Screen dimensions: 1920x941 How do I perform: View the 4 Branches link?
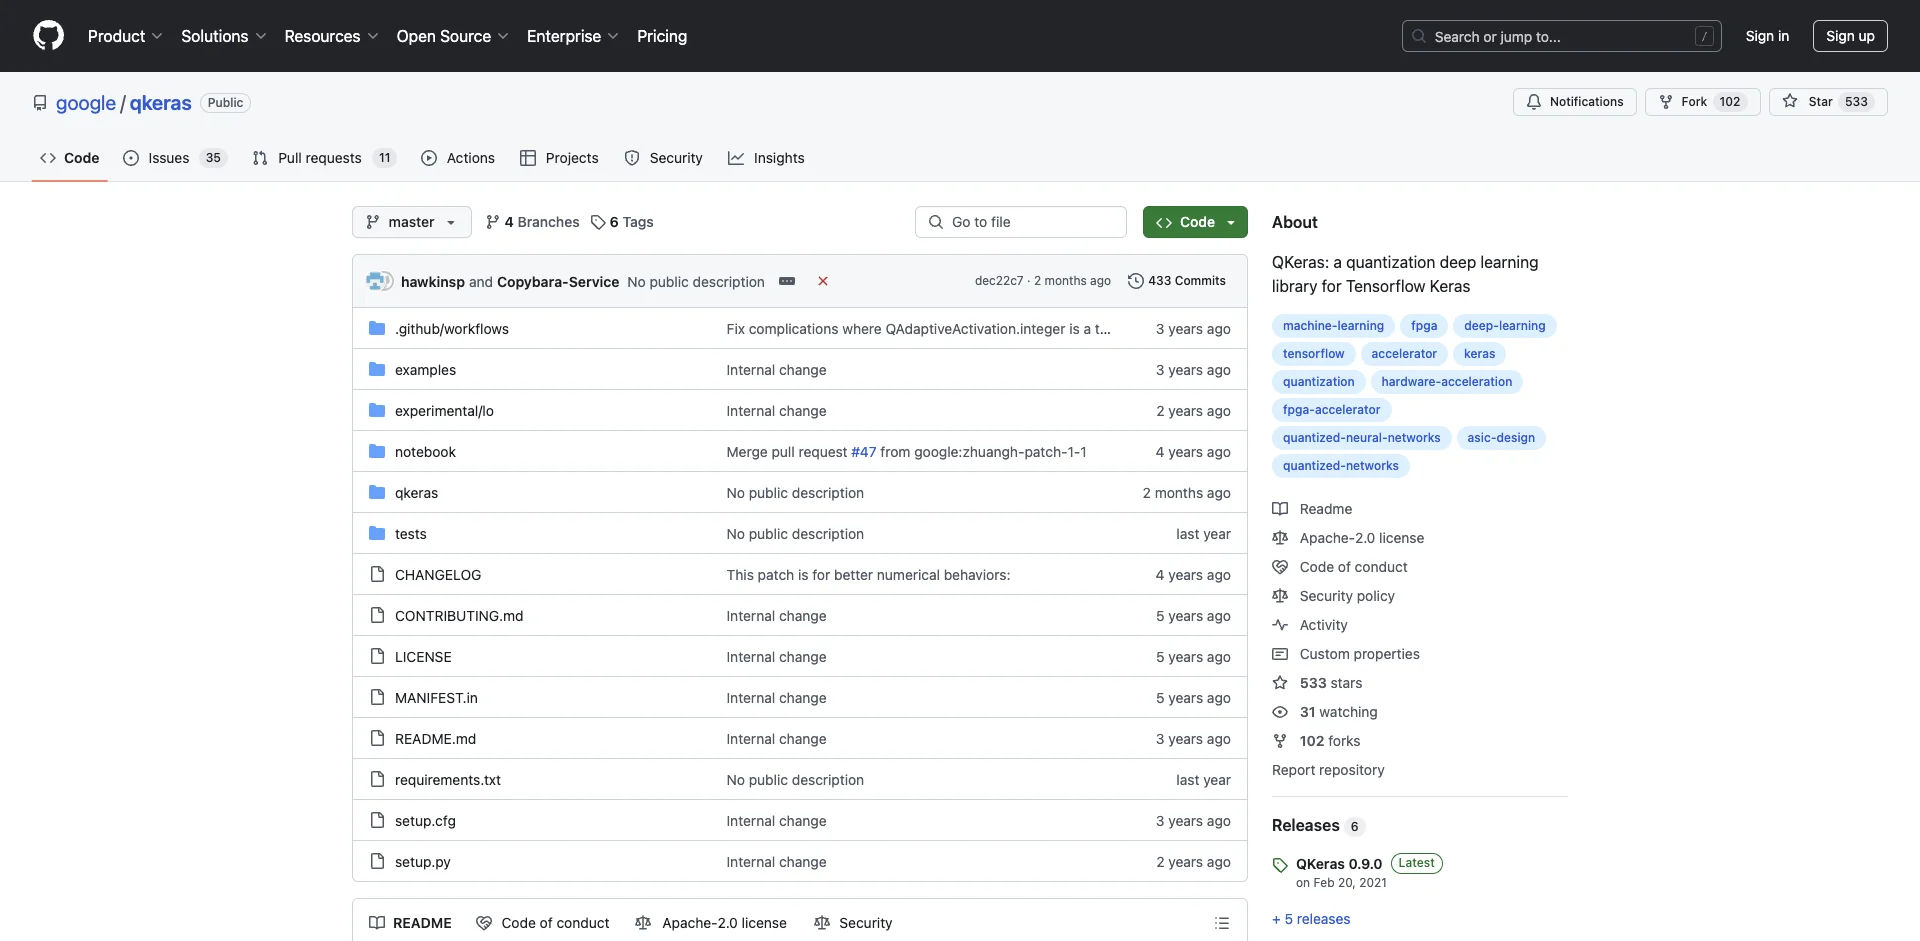coord(532,222)
